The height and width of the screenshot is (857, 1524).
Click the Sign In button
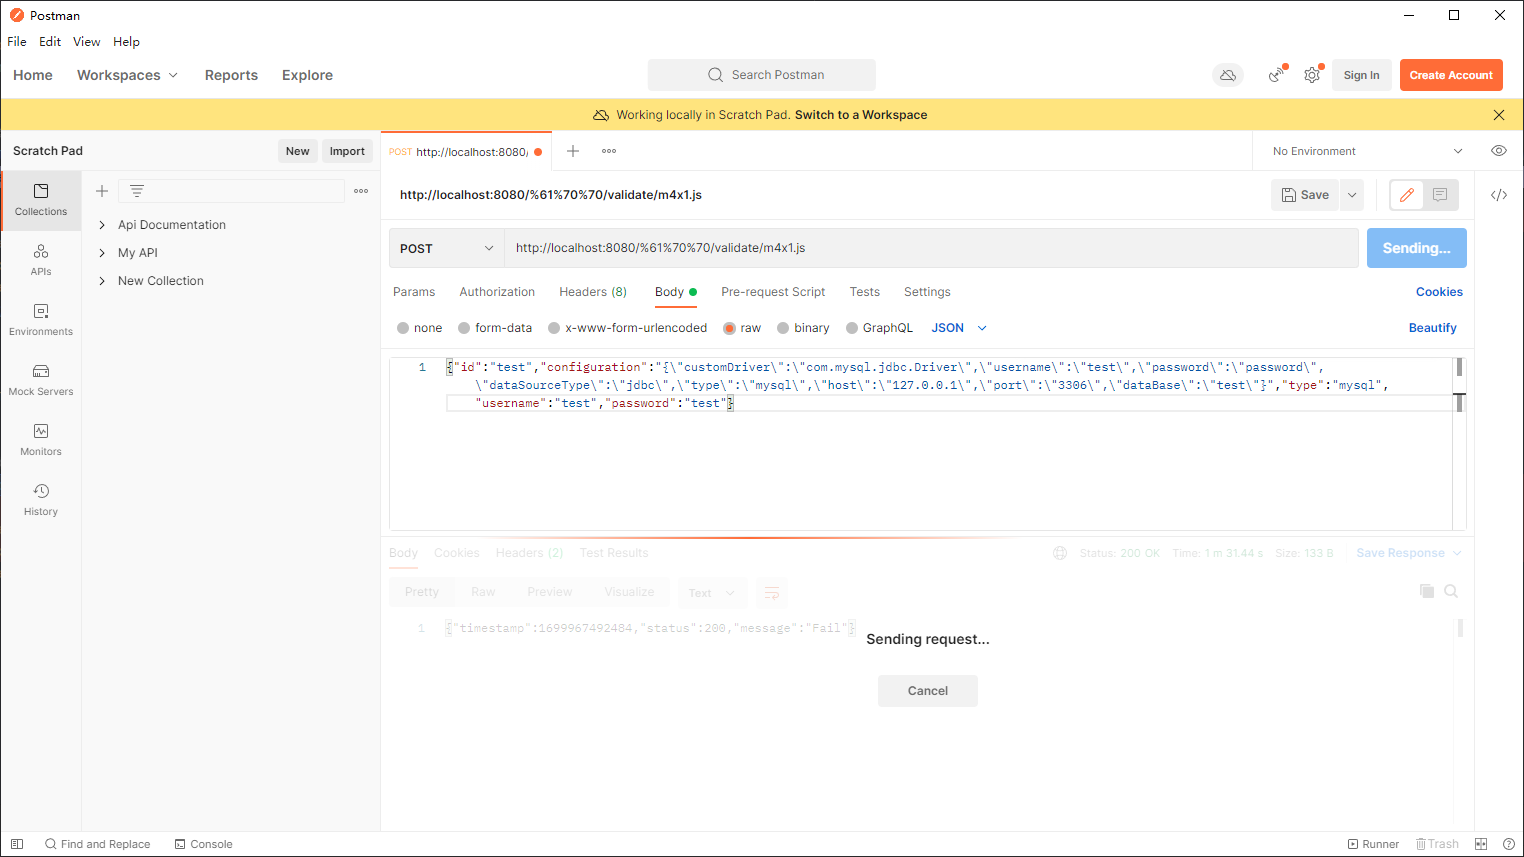point(1362,75)
